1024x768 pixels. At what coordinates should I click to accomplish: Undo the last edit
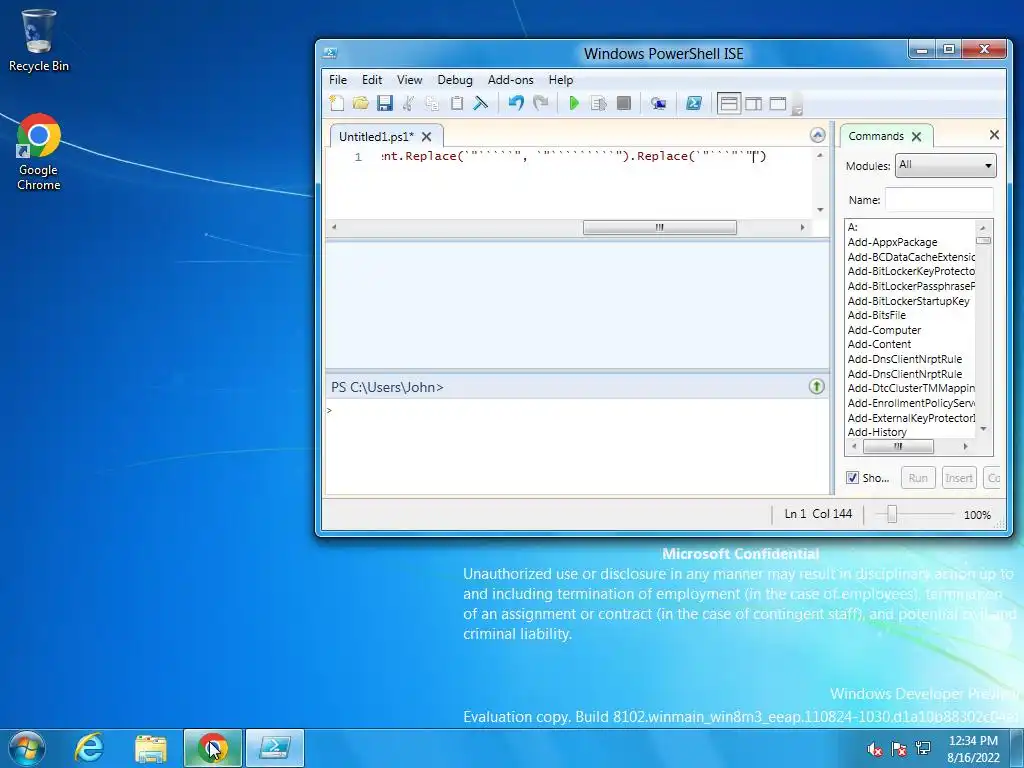tap(516, 103)
